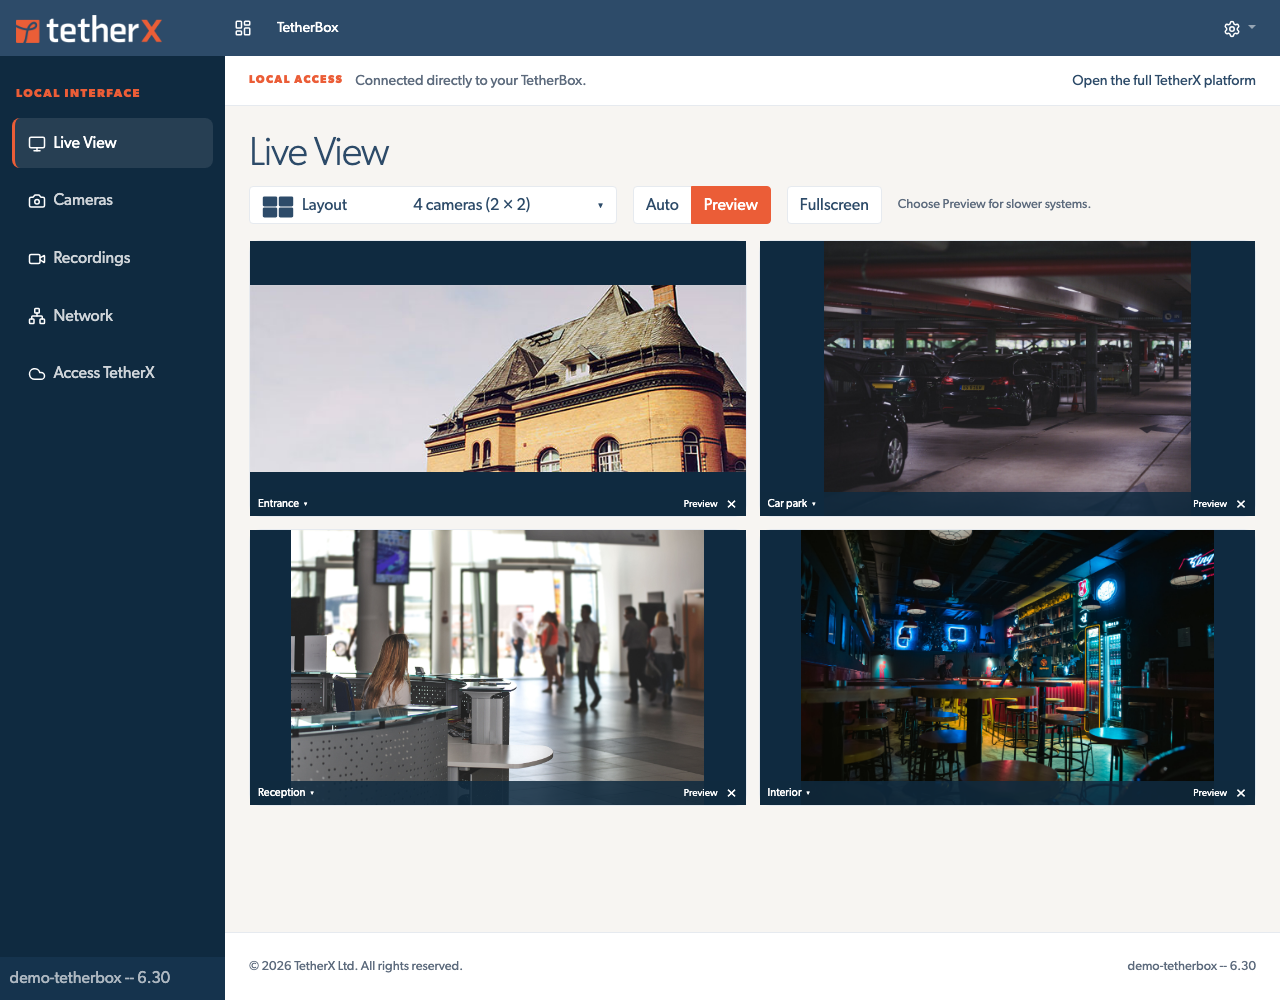Image resolution: width=1280 pixels, height=1000 pixels.
Task: Open the full TetherX platform link
Action: pyautogui.click(x=1164, y=80)
